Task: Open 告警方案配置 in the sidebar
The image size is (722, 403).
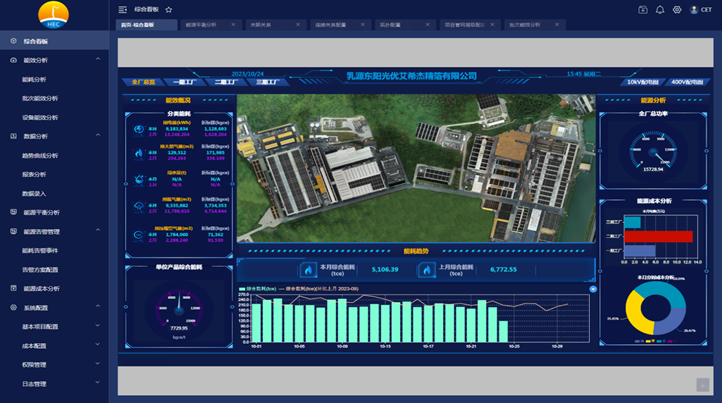Action: coord(40,269)
